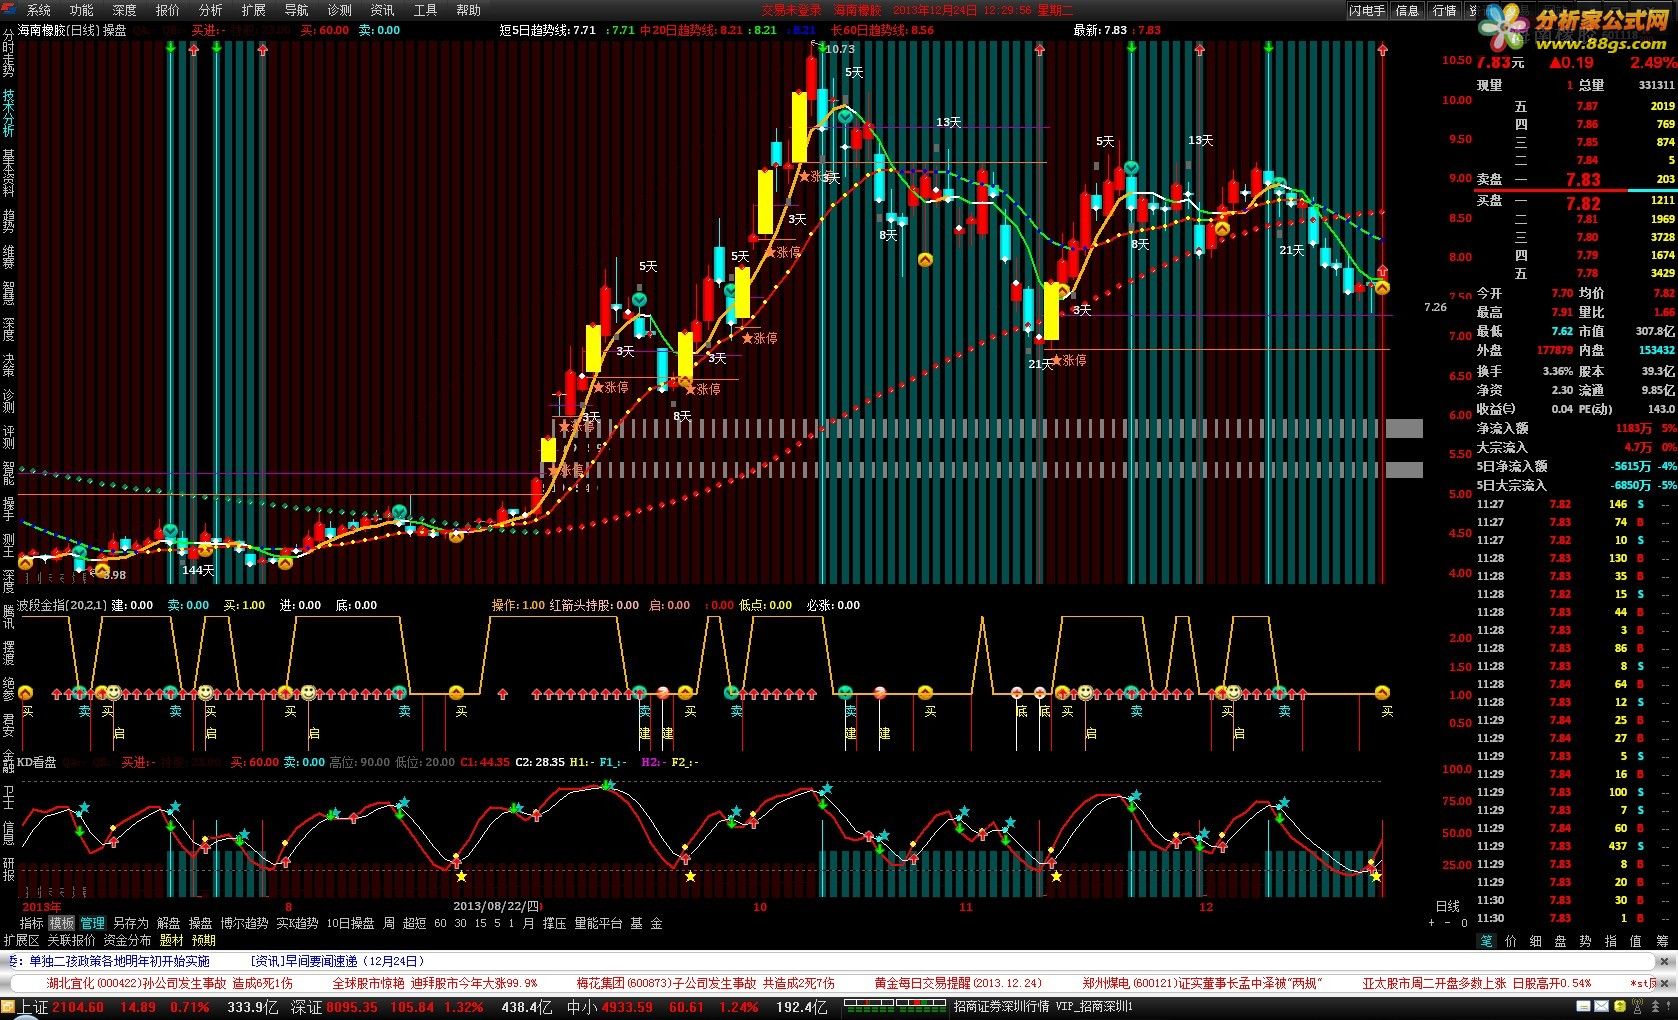Click the 10.73 peak price marker
This screenshot has height=1020, width=1678.
click(x=839, y=48)
